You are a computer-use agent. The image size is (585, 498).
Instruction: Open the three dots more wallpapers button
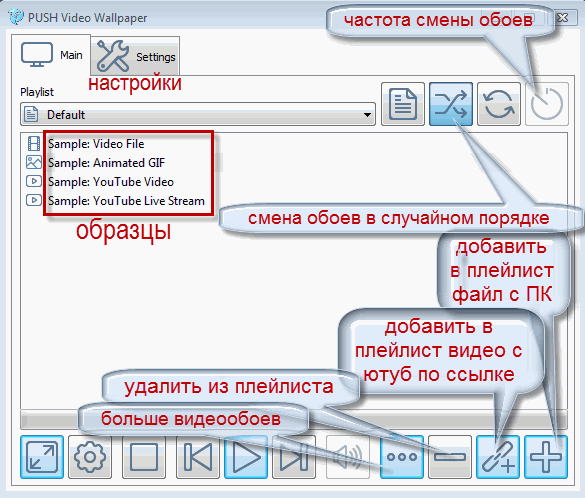point(402,457)
